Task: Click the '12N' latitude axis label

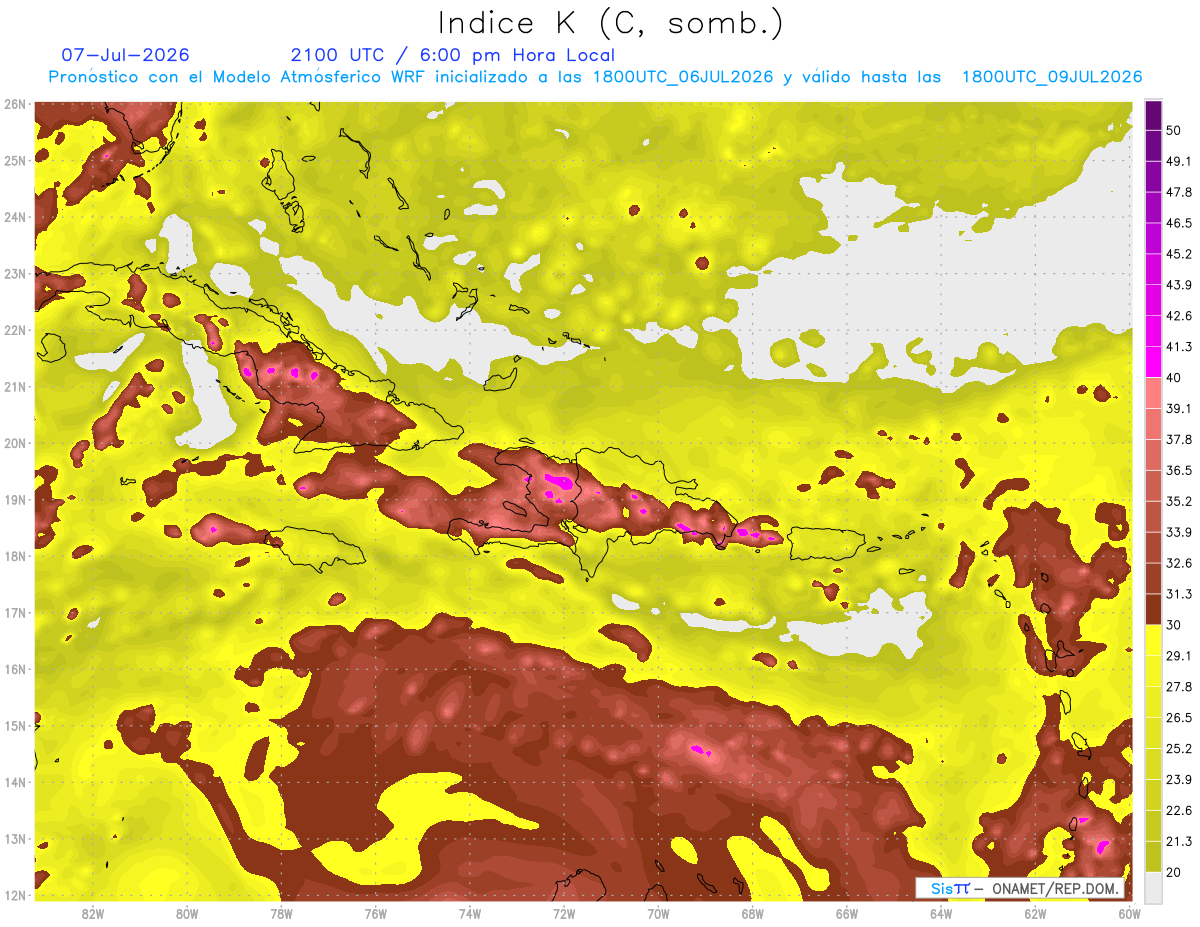Action: point(15,894)
